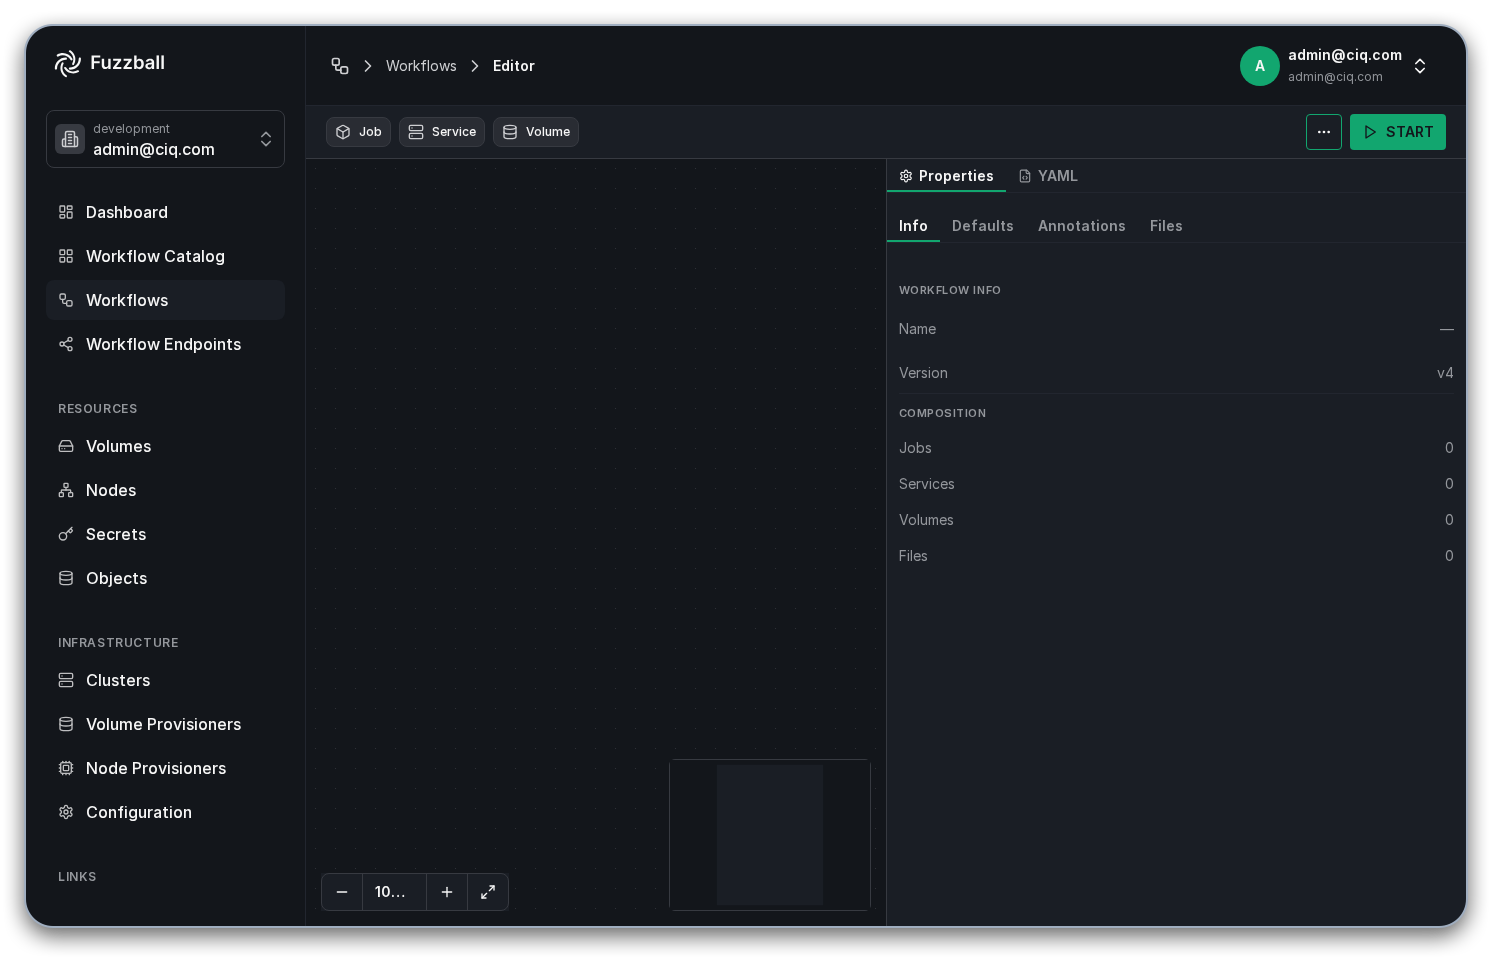The width and height of the screenshot is (1492, 960).
Task: Open the Defaults sub-tab
Action: point(983,226)
